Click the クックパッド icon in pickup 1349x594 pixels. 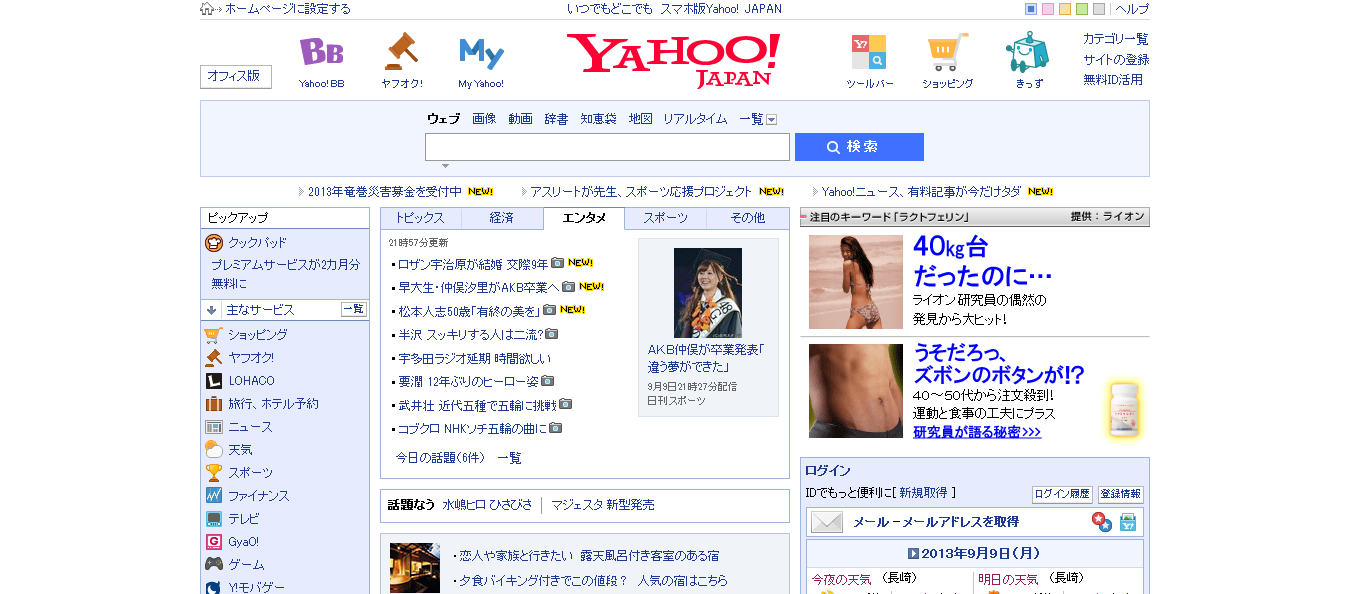pyautogui.click(x=213, y=242)
